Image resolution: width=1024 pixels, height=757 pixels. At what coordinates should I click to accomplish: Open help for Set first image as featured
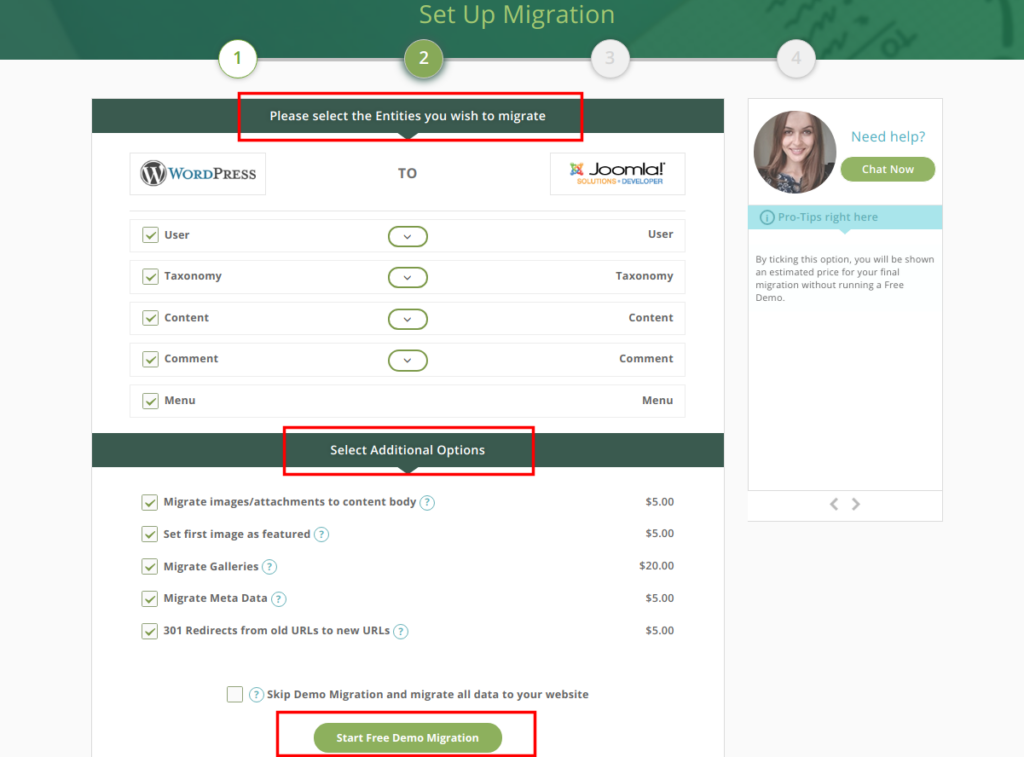click(321, 534)
